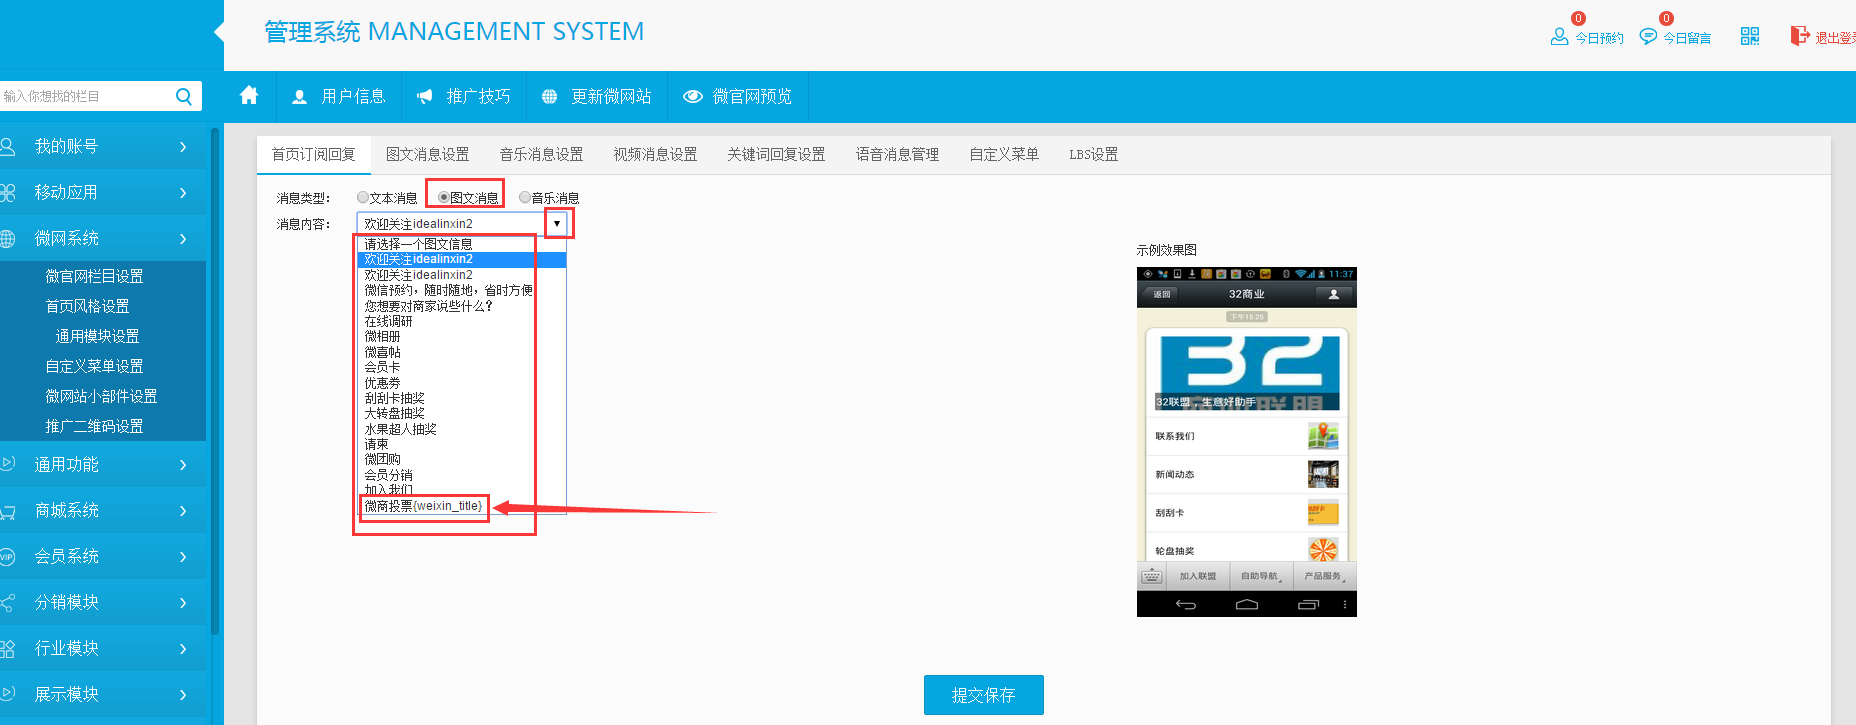Select the 图文消息 radio button

(x=444, y=198)
